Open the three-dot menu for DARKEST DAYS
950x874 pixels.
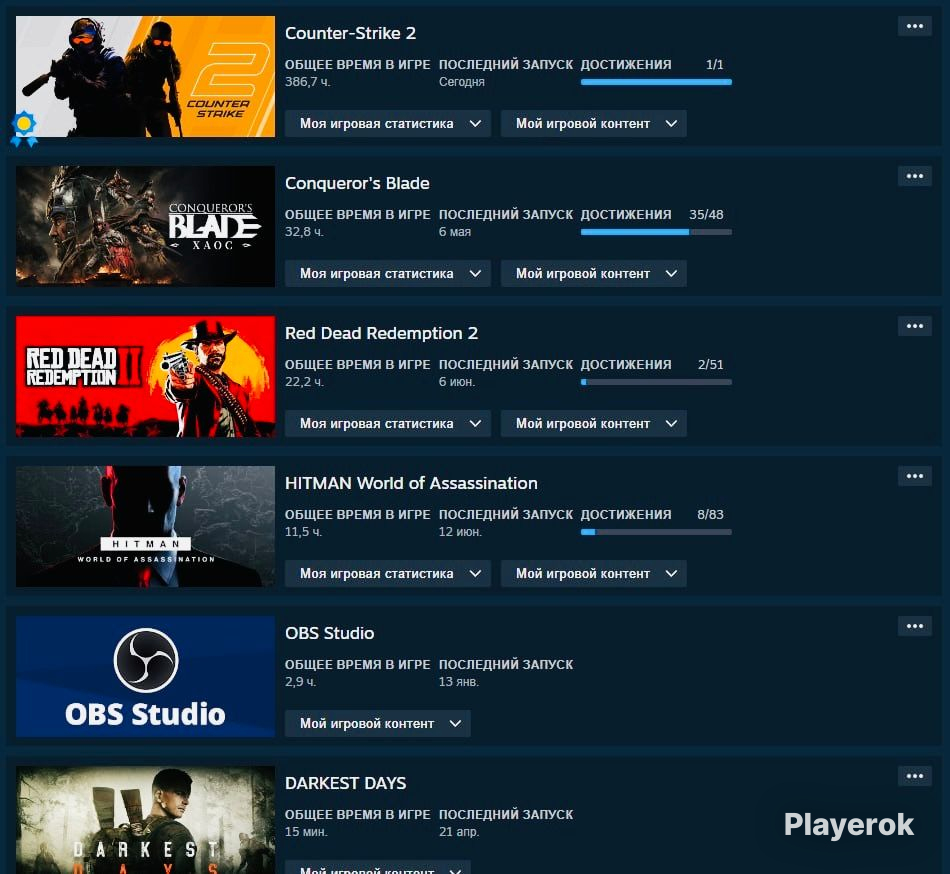[x=914, y=776]
